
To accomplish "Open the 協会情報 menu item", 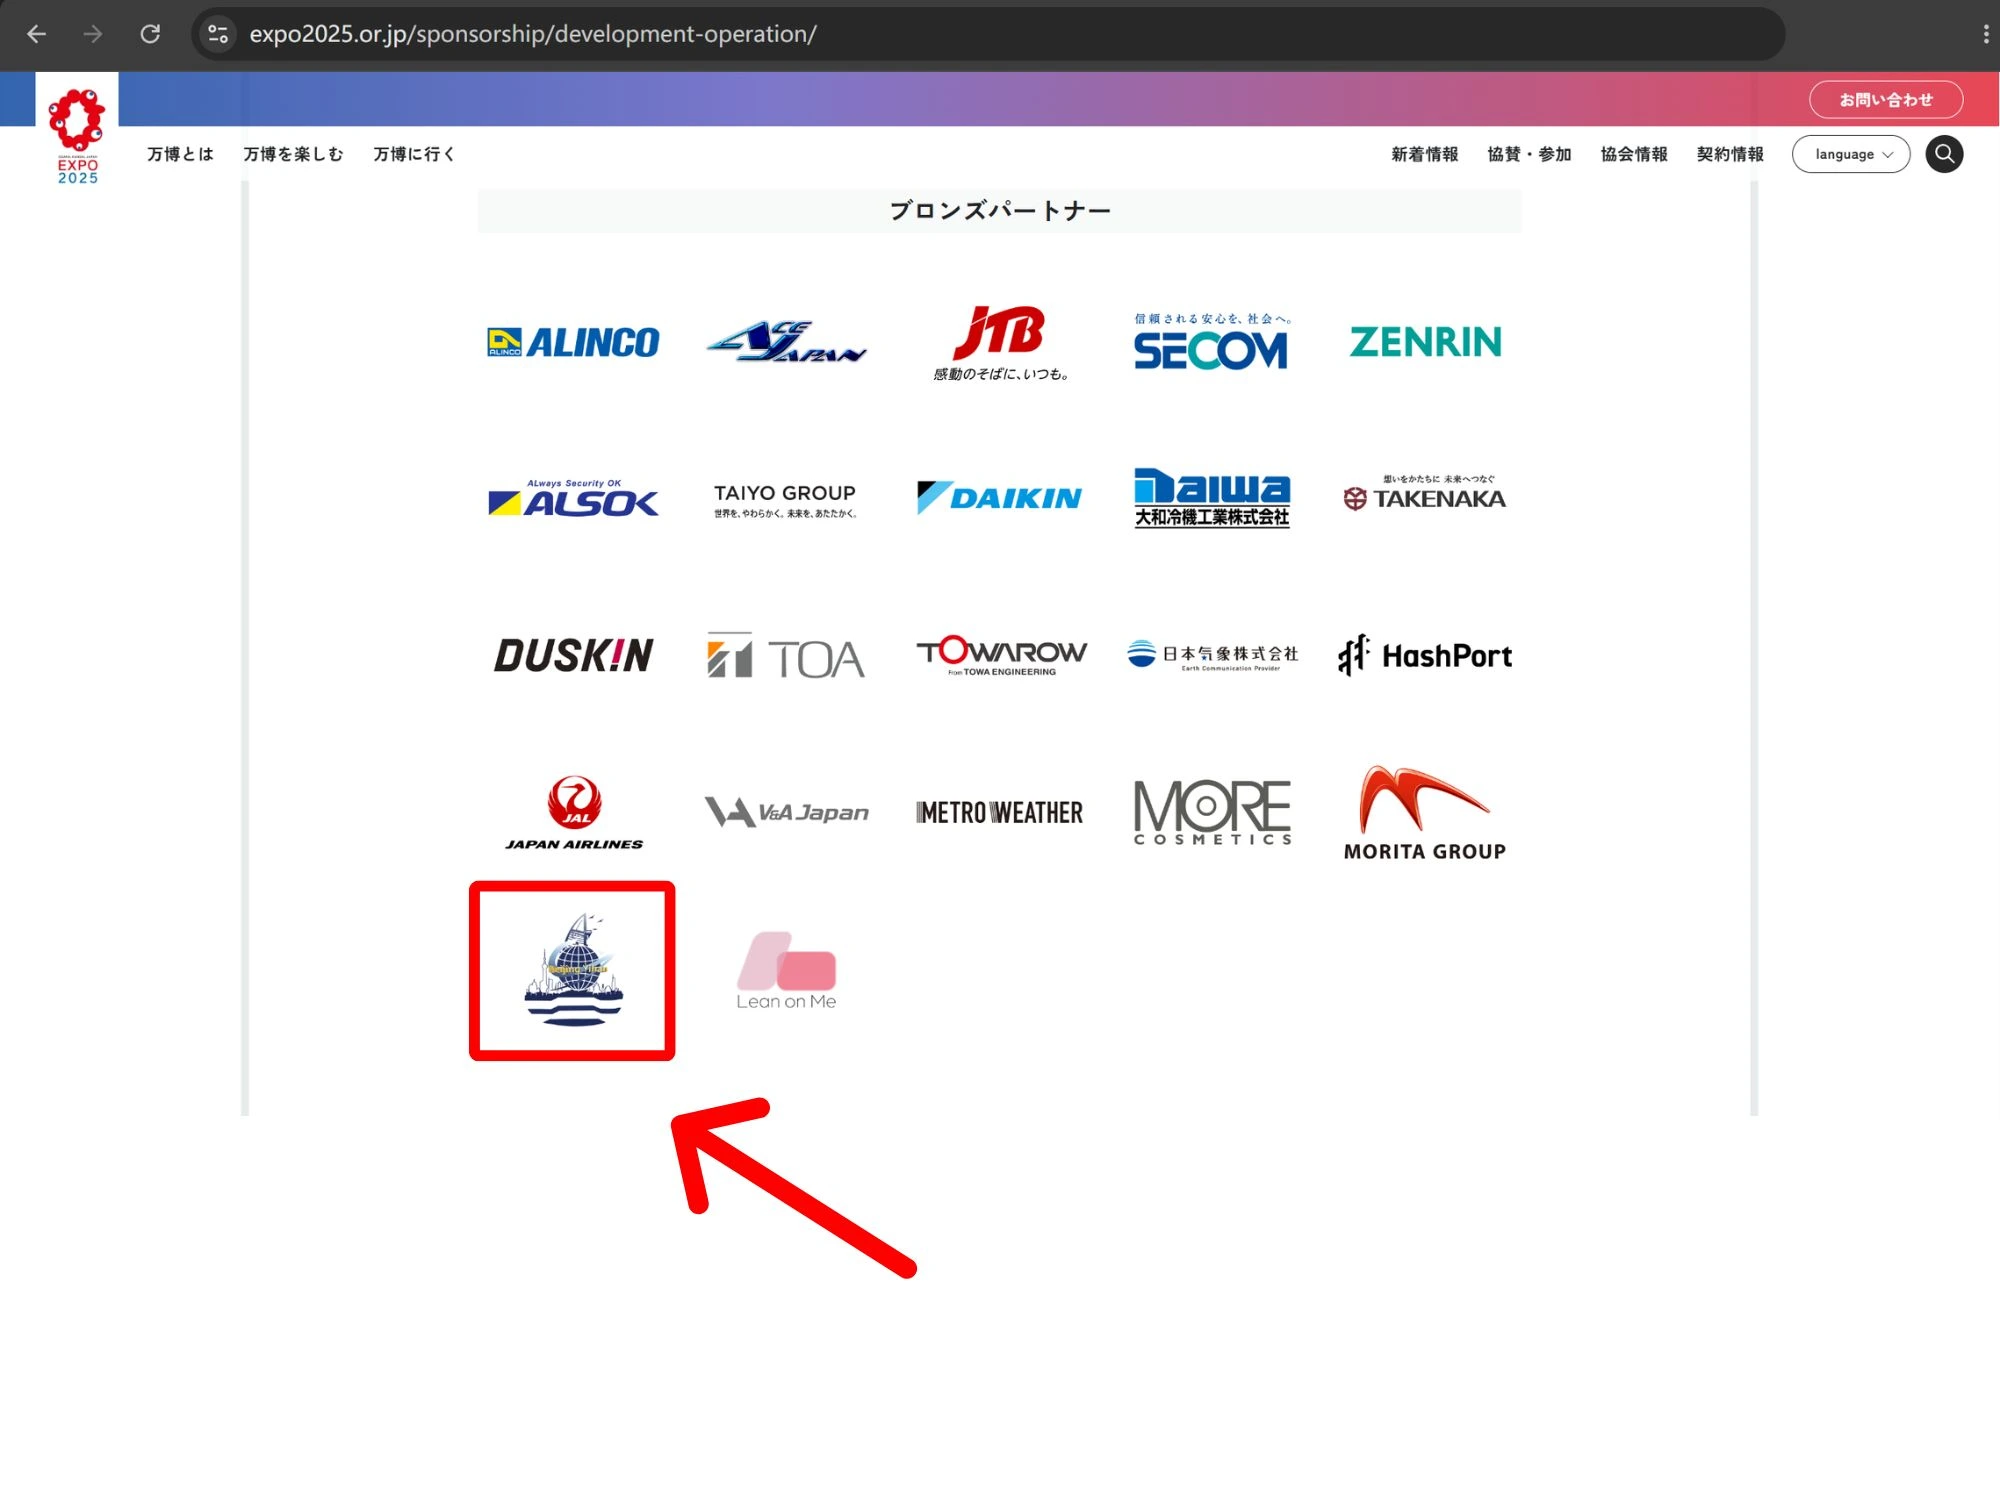I will click(1634, 154).
